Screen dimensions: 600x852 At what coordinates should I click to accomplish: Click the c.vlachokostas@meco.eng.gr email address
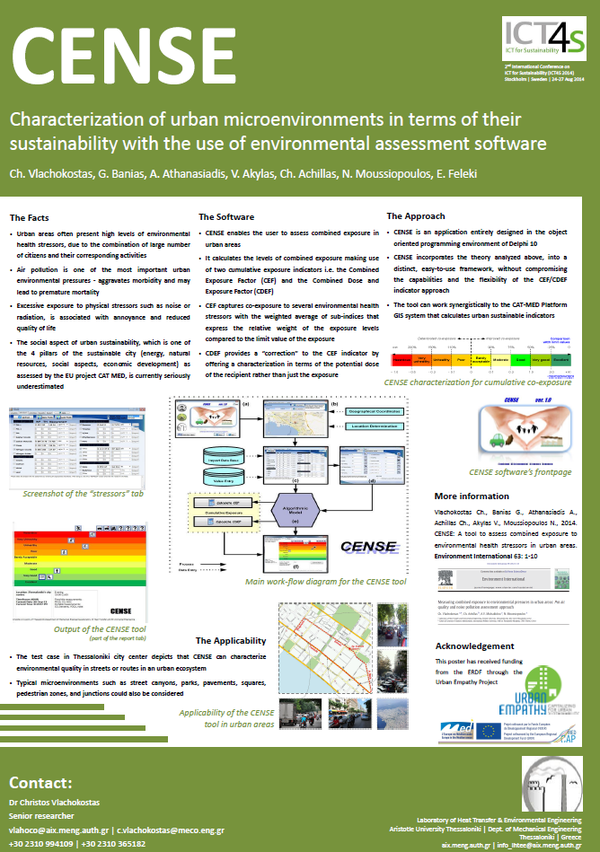[x=171, y=830]
